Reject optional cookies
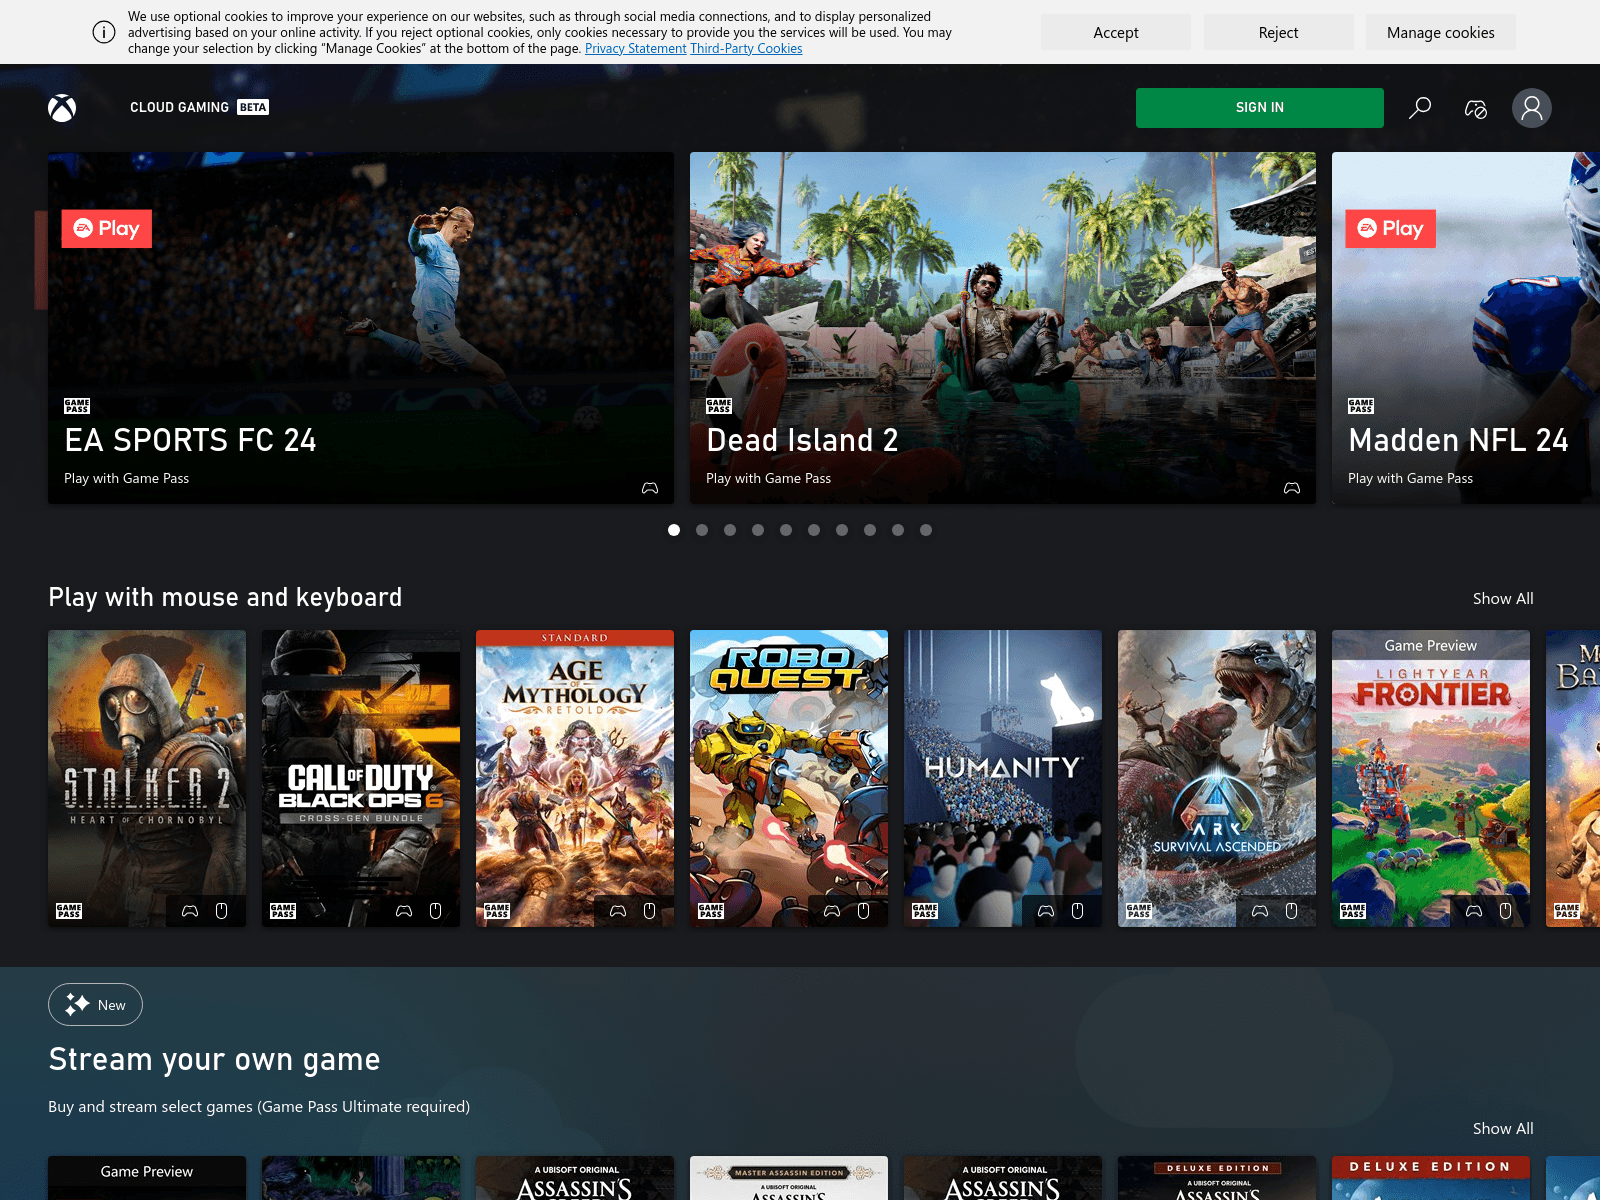The height and width of the screenshot is (1200, 1600). coord(1278,32)
